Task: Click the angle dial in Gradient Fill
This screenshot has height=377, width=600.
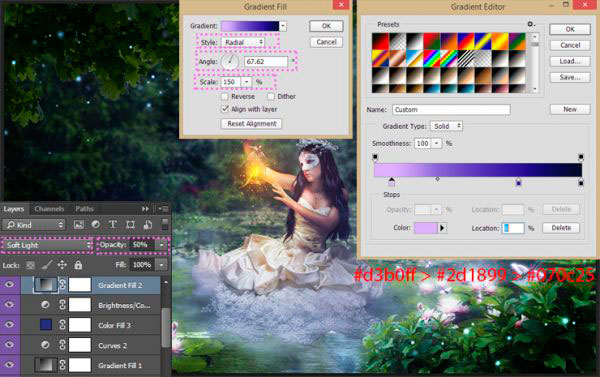Action: (230, 61)
